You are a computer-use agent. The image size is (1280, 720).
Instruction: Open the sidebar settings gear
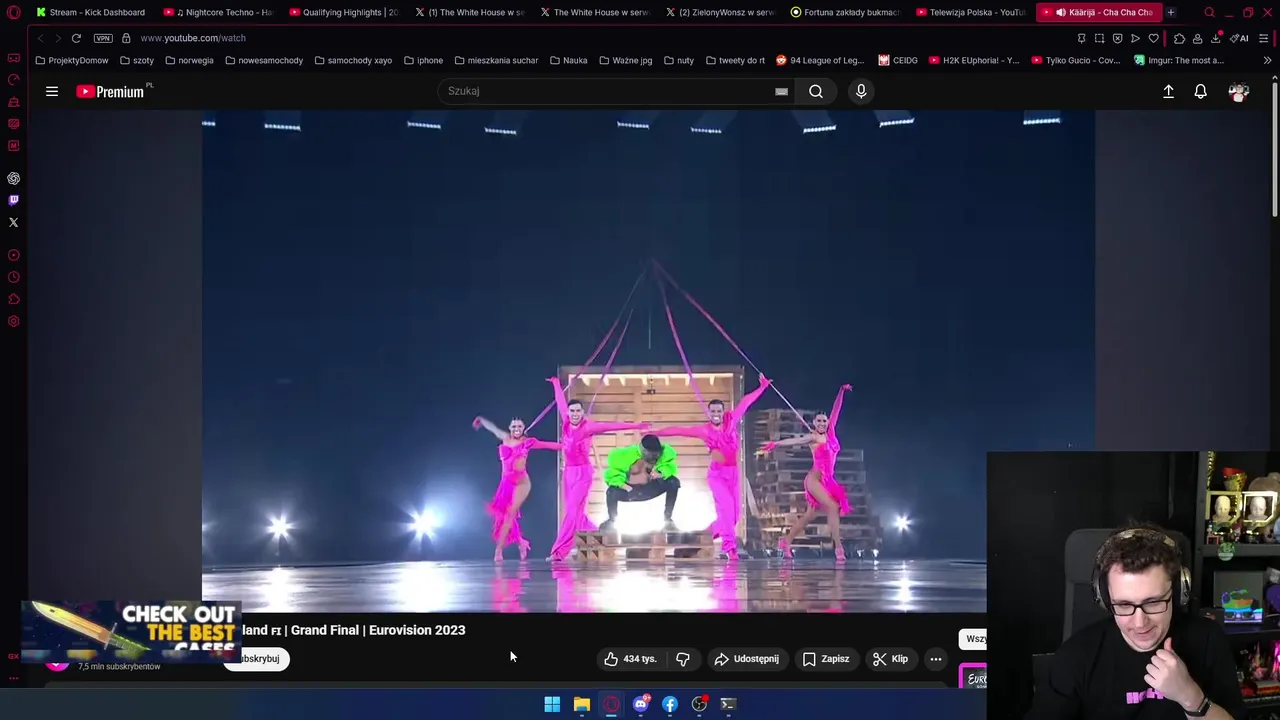(13, 321)
